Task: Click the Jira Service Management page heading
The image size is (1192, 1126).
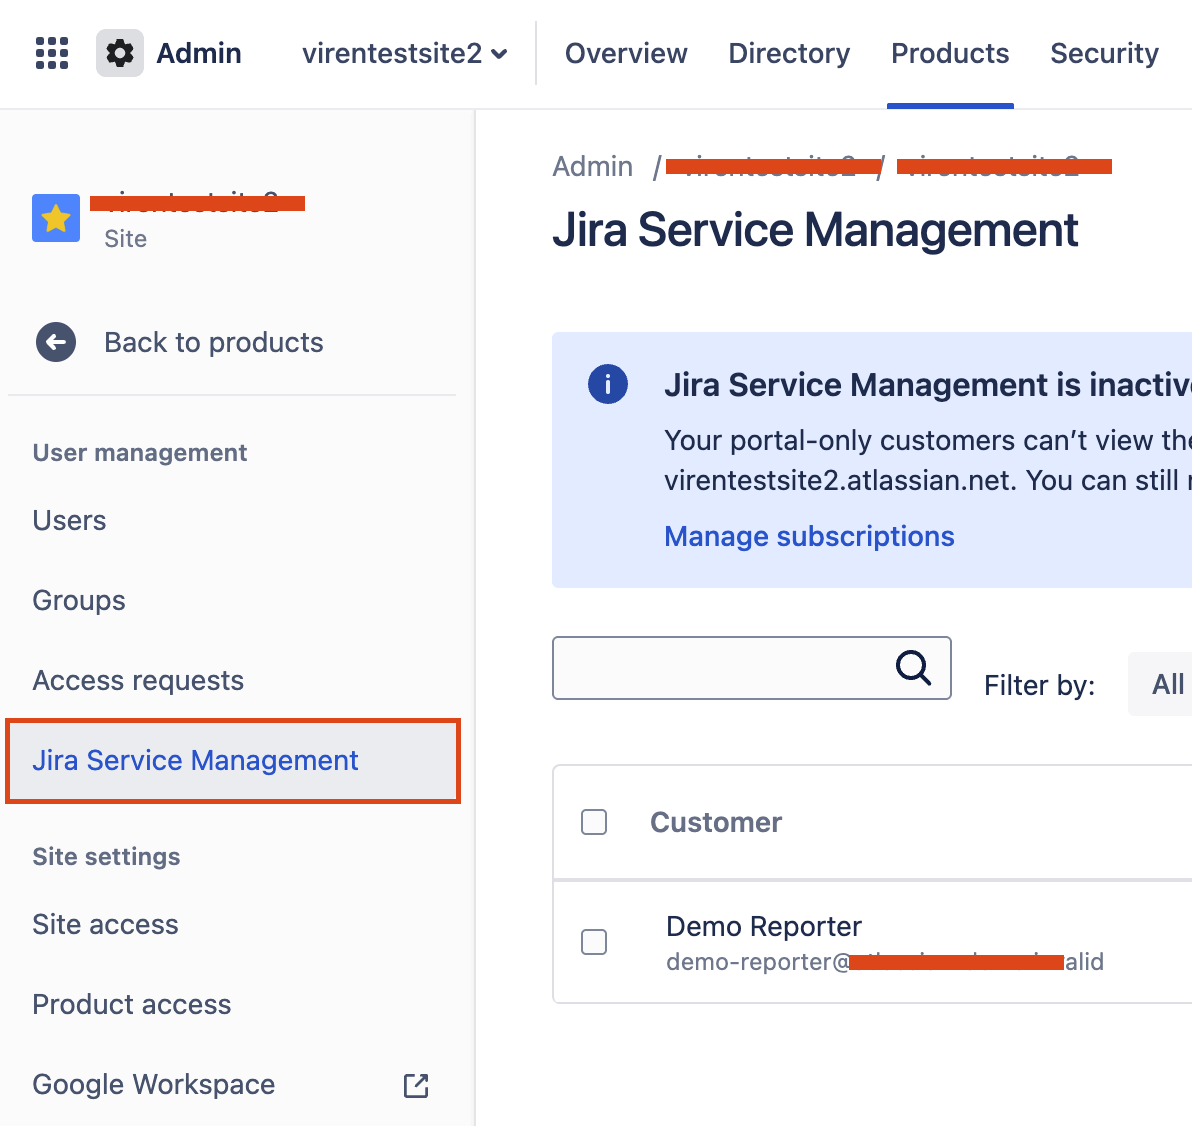Action: point(815,230)
